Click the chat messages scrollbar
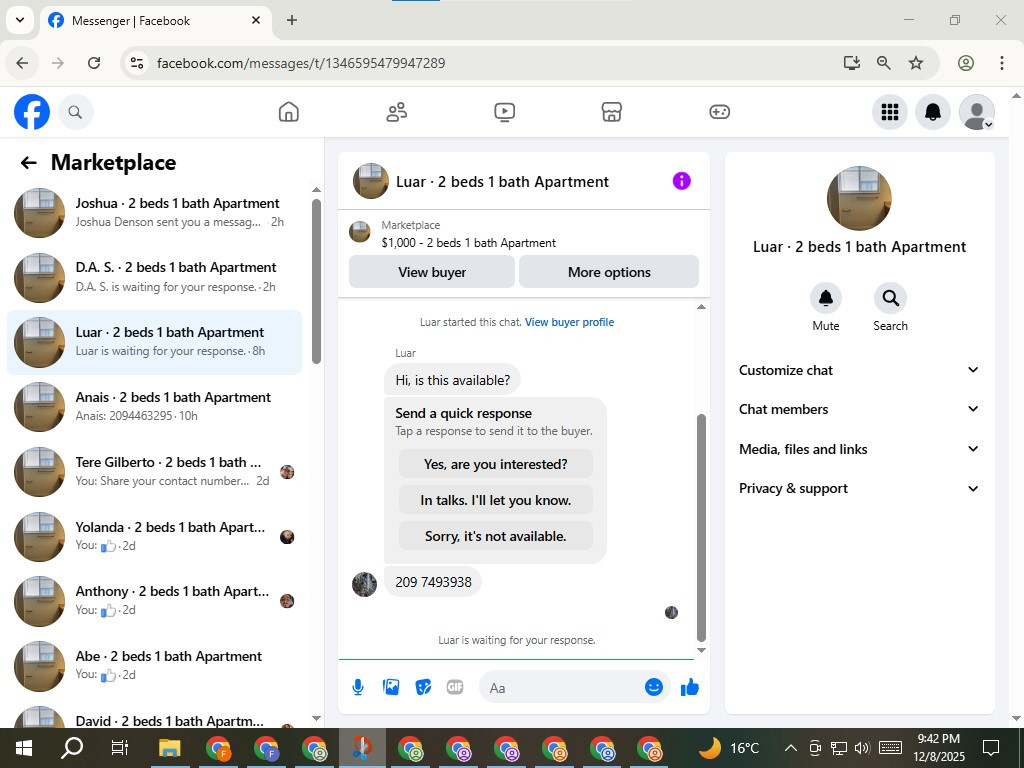 (x=701, y=528)
